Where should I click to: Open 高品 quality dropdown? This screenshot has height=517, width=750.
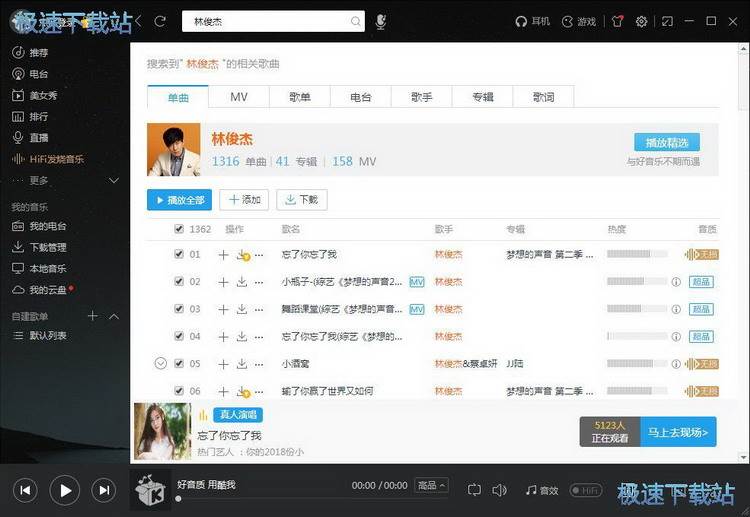tap(431, 486)
